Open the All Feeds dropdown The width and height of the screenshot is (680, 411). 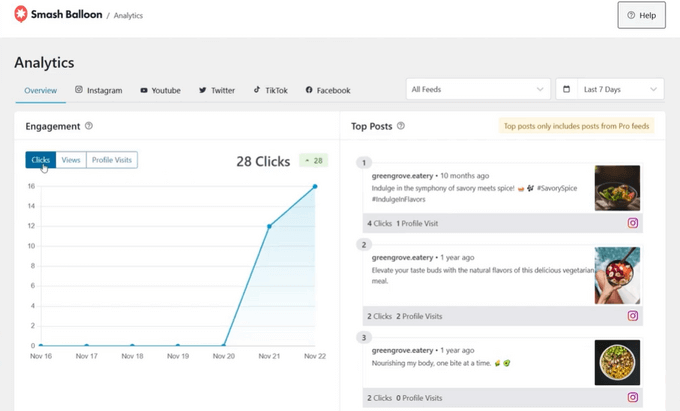tap(478, 89)
